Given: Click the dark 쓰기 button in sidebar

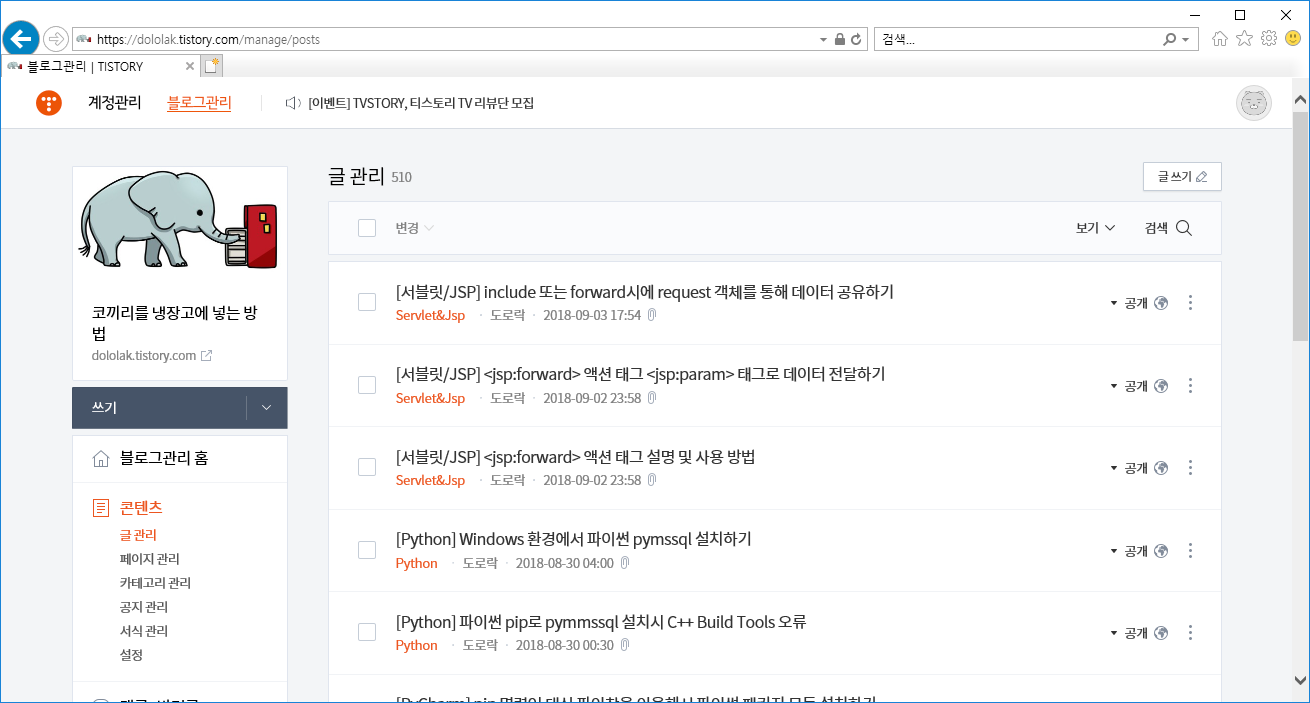Looking at the screenshot, I should click(x=159, y=408).
